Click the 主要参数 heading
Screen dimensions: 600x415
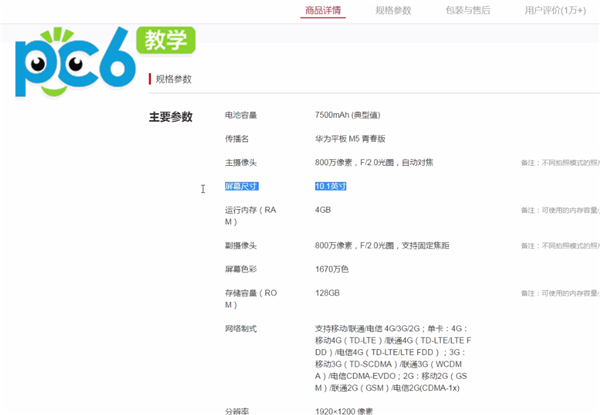171,117
